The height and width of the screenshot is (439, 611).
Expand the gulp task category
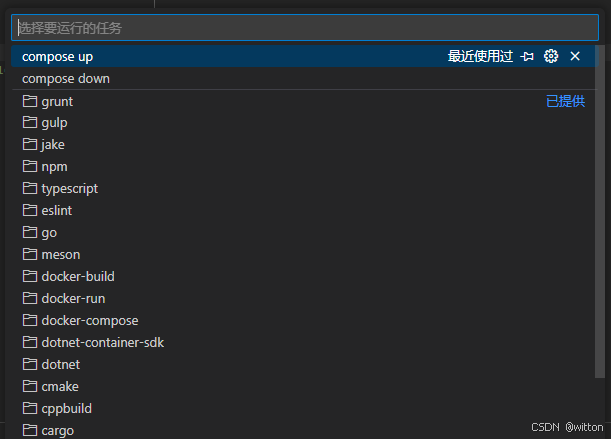[55, 123]
